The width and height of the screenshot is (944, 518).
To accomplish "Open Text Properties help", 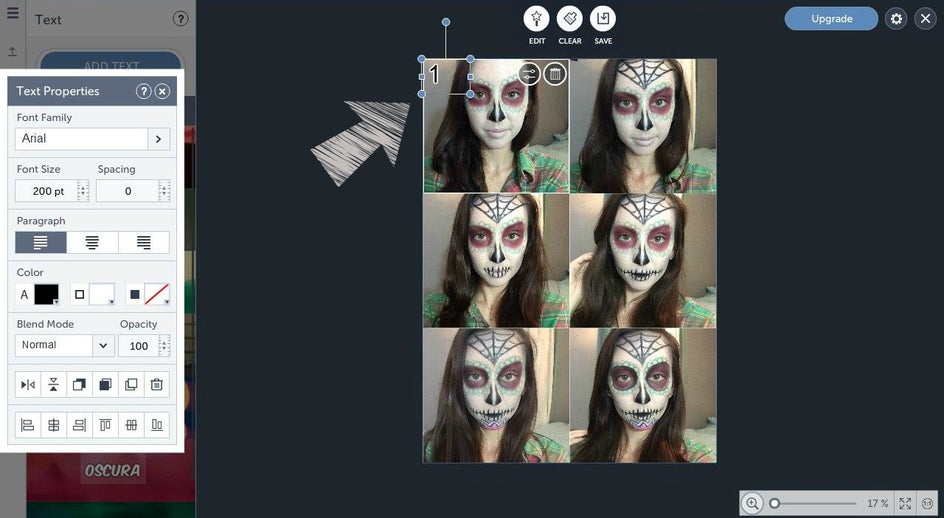I will point(143,91).
